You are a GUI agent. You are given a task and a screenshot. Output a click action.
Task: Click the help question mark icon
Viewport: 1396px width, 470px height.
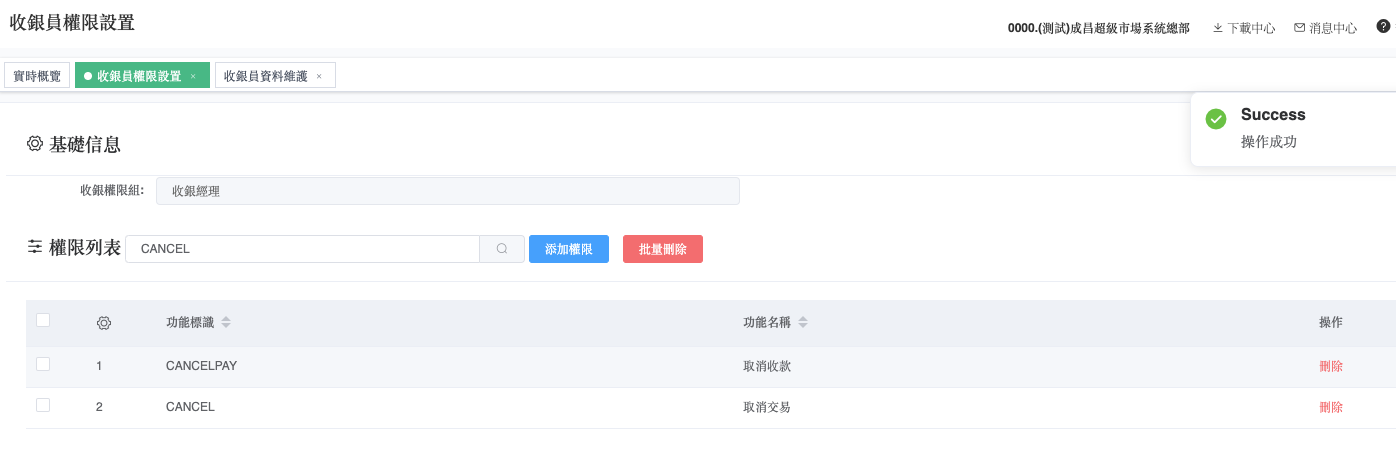(x=1383, y=27)
